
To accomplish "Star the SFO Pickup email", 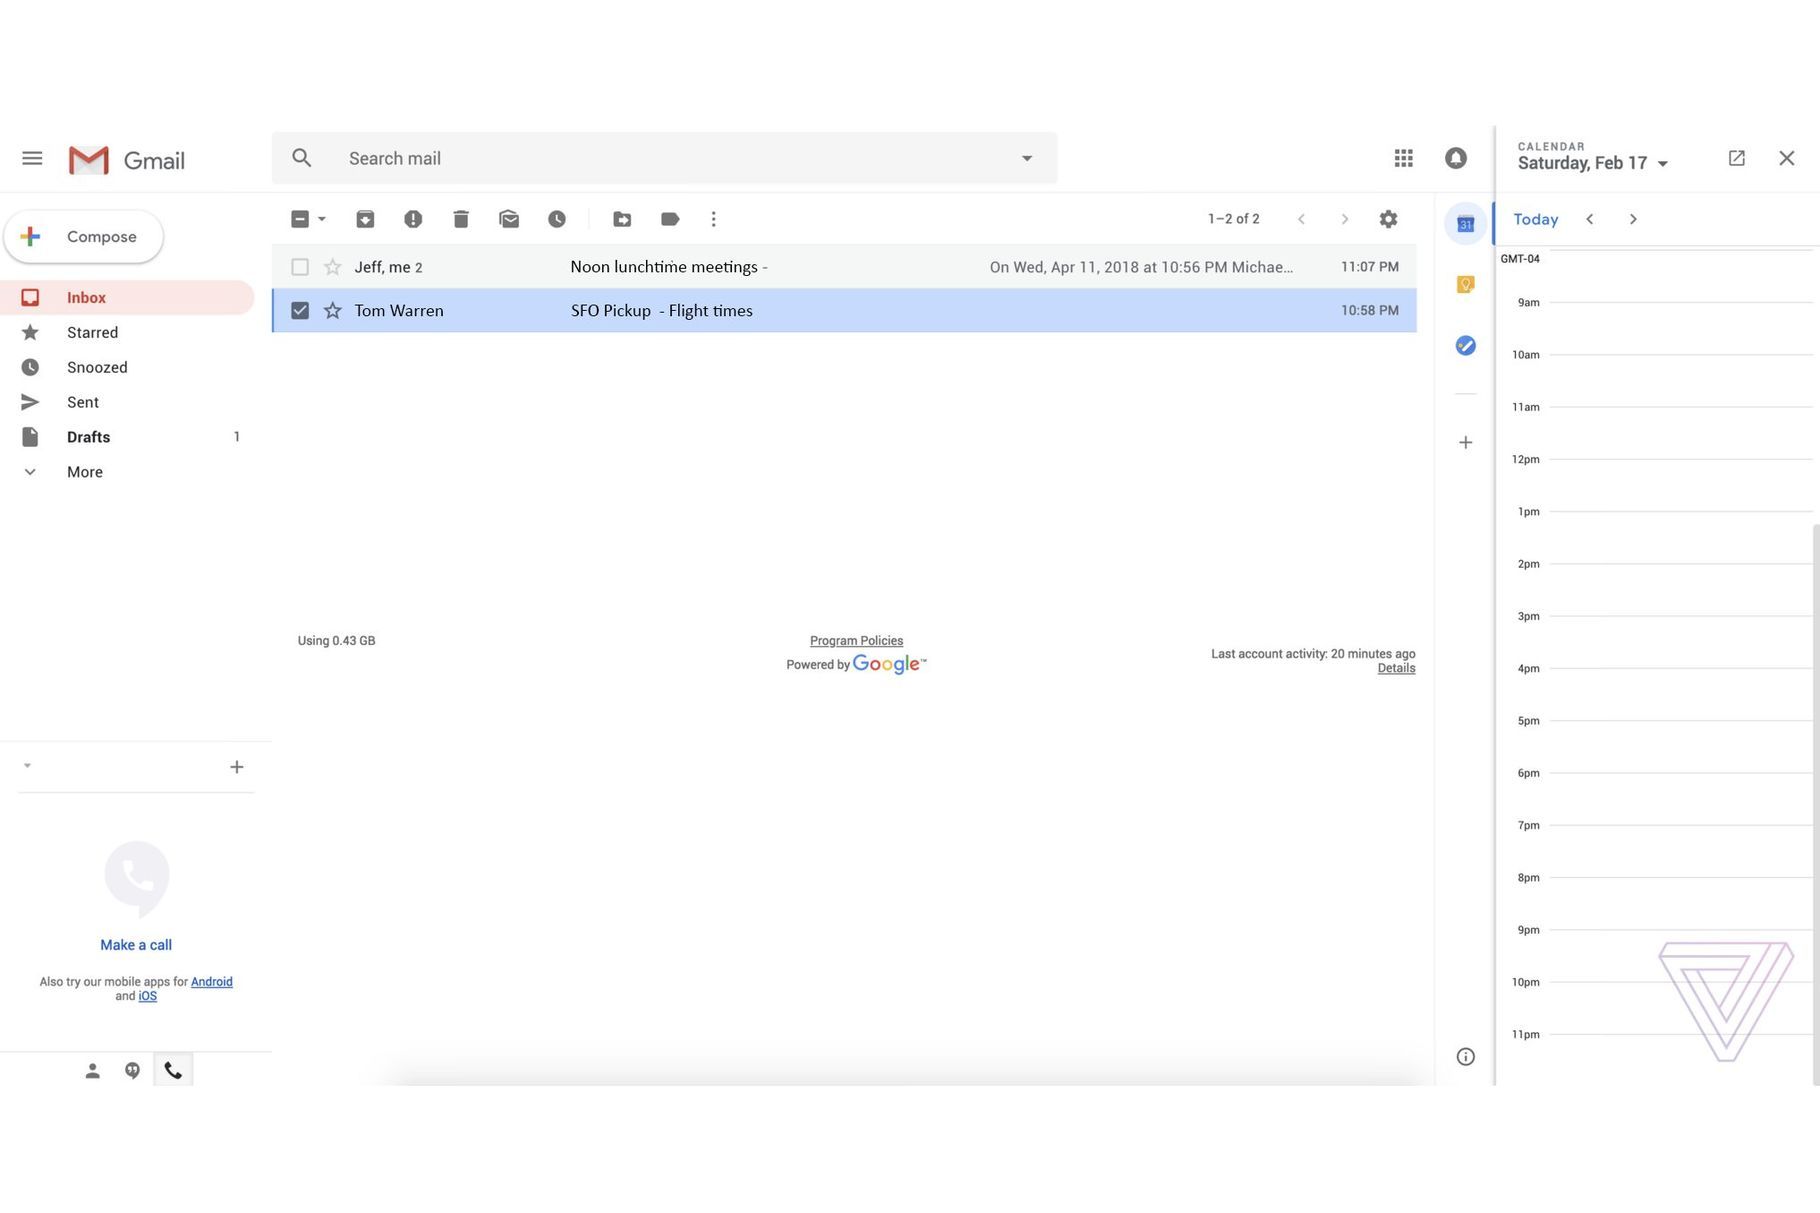I will [x=331, y=310].
